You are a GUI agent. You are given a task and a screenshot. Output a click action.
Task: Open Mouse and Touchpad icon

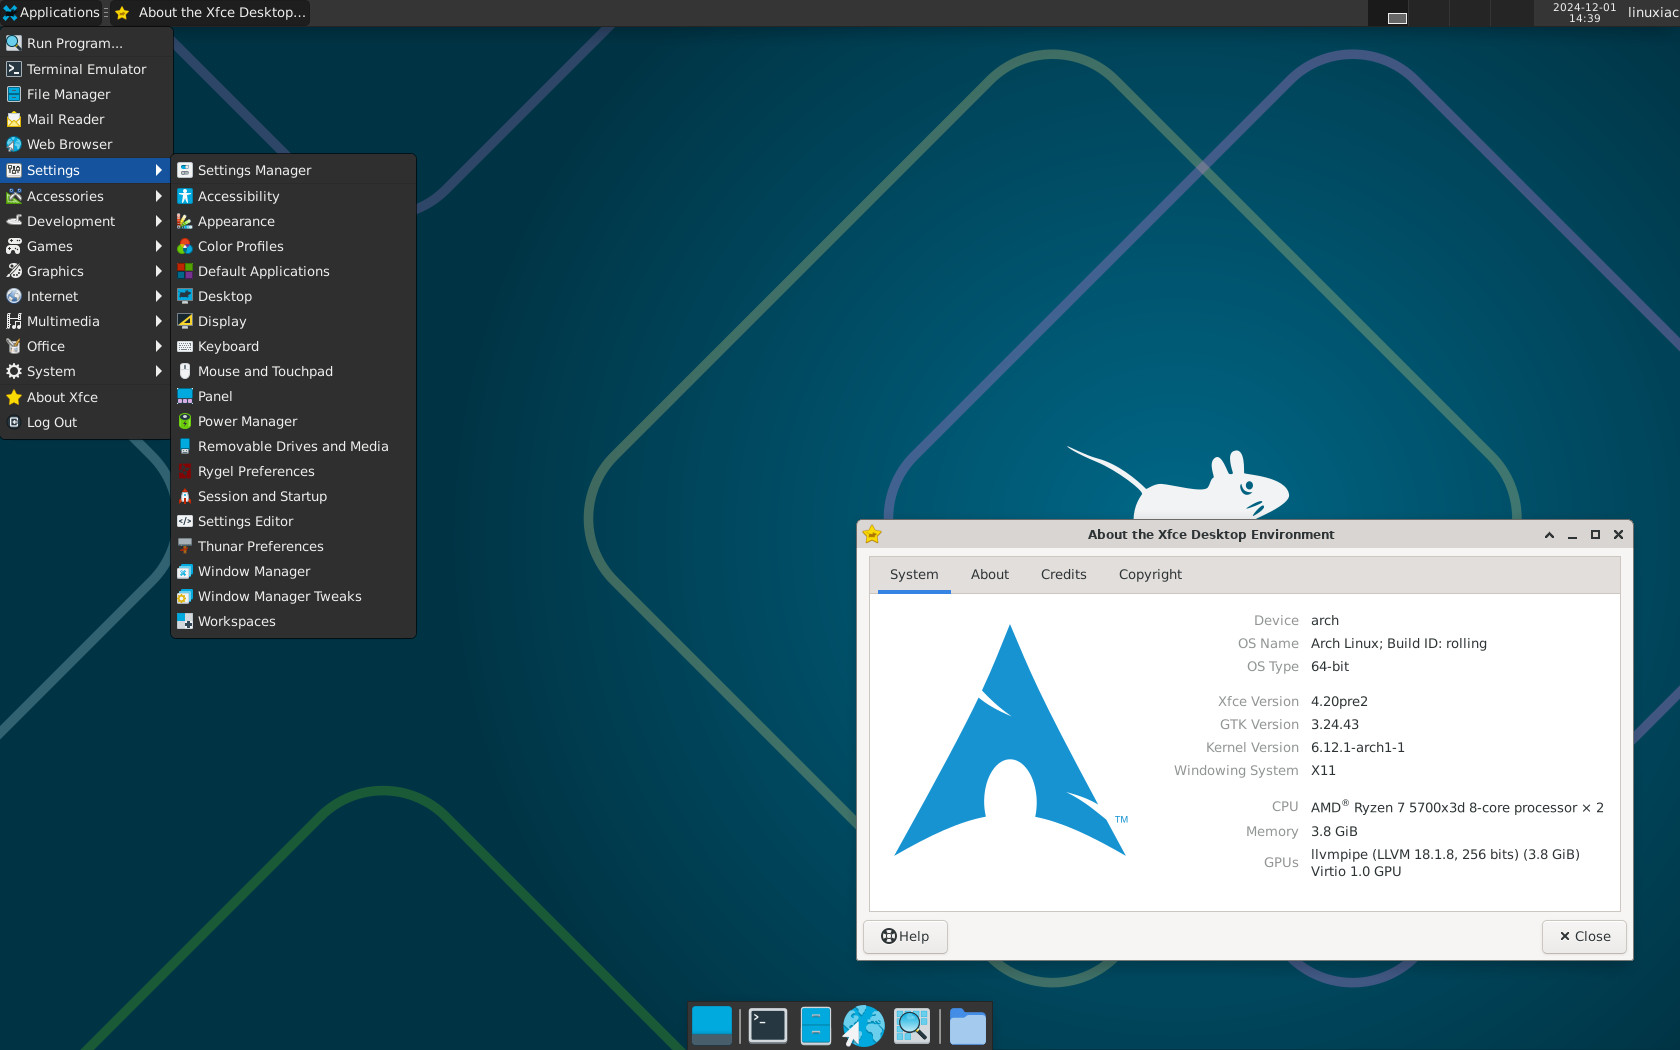tap(185, 371)
